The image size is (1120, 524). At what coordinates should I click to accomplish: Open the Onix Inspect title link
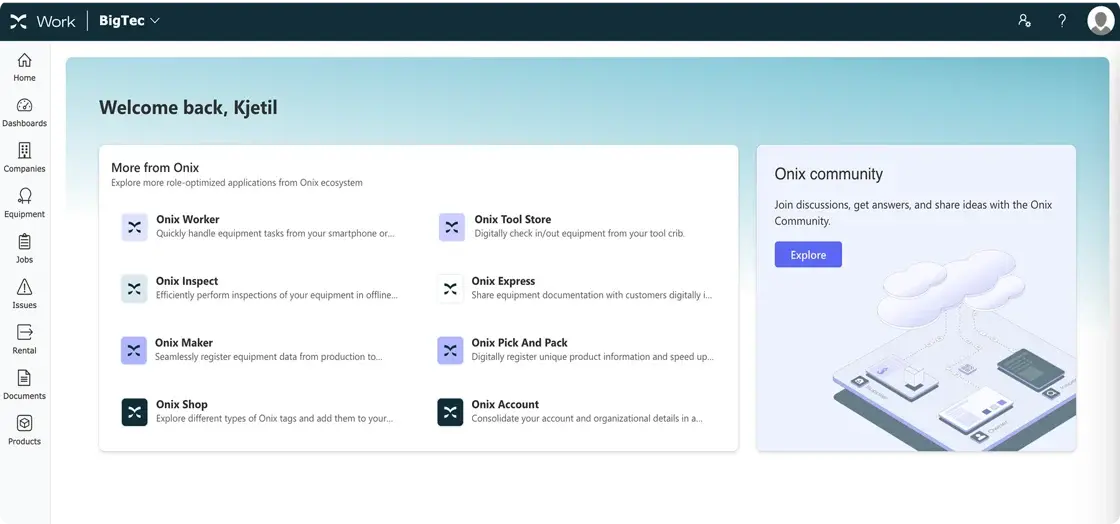pos(187,281)
